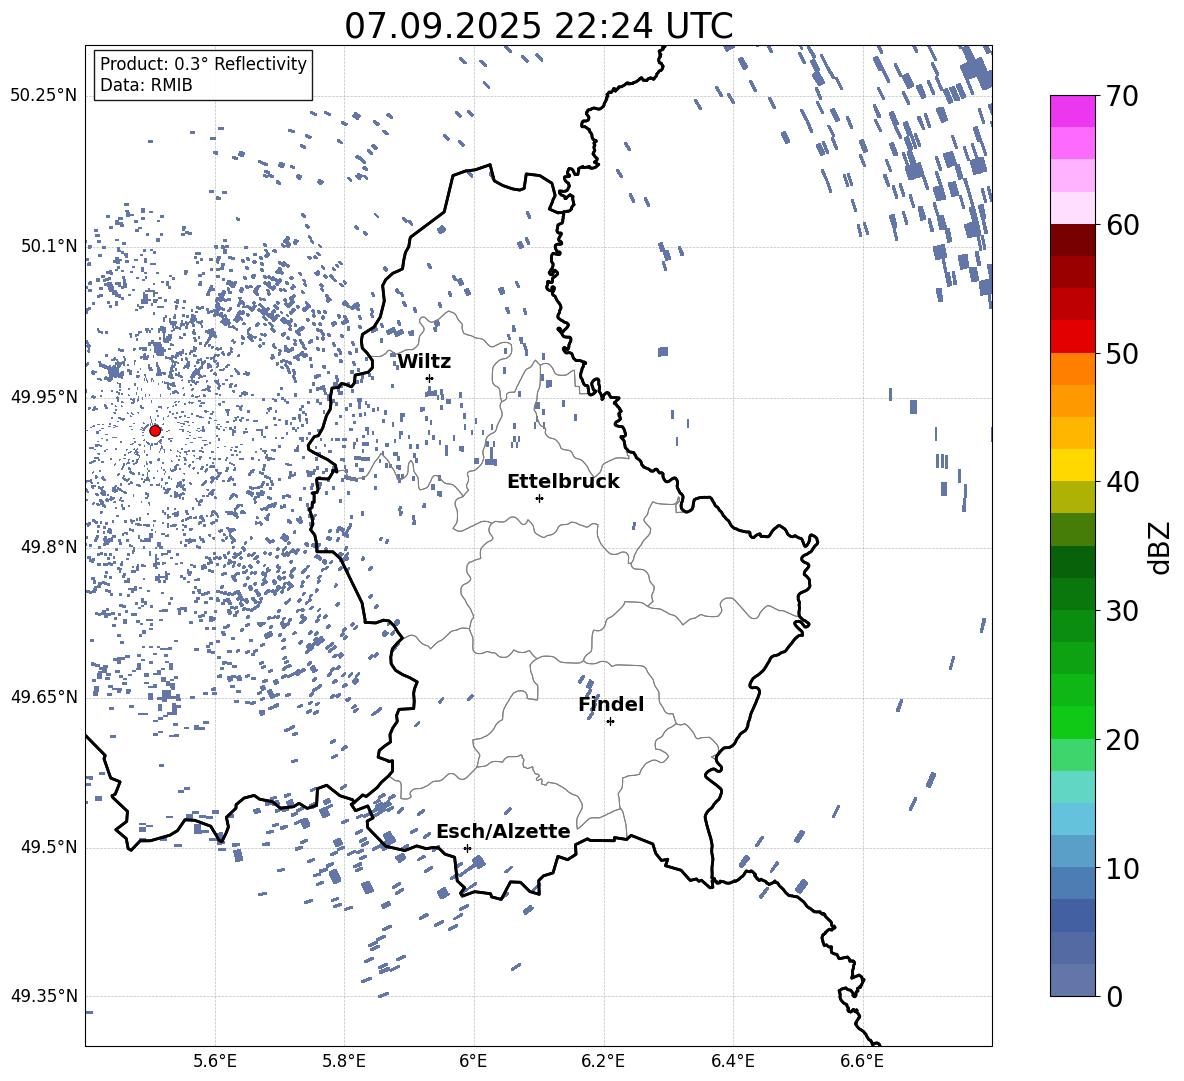Click the colorbar tick label 20
Viewport: 1184px width, 1081px height.
pos(1123,740)
